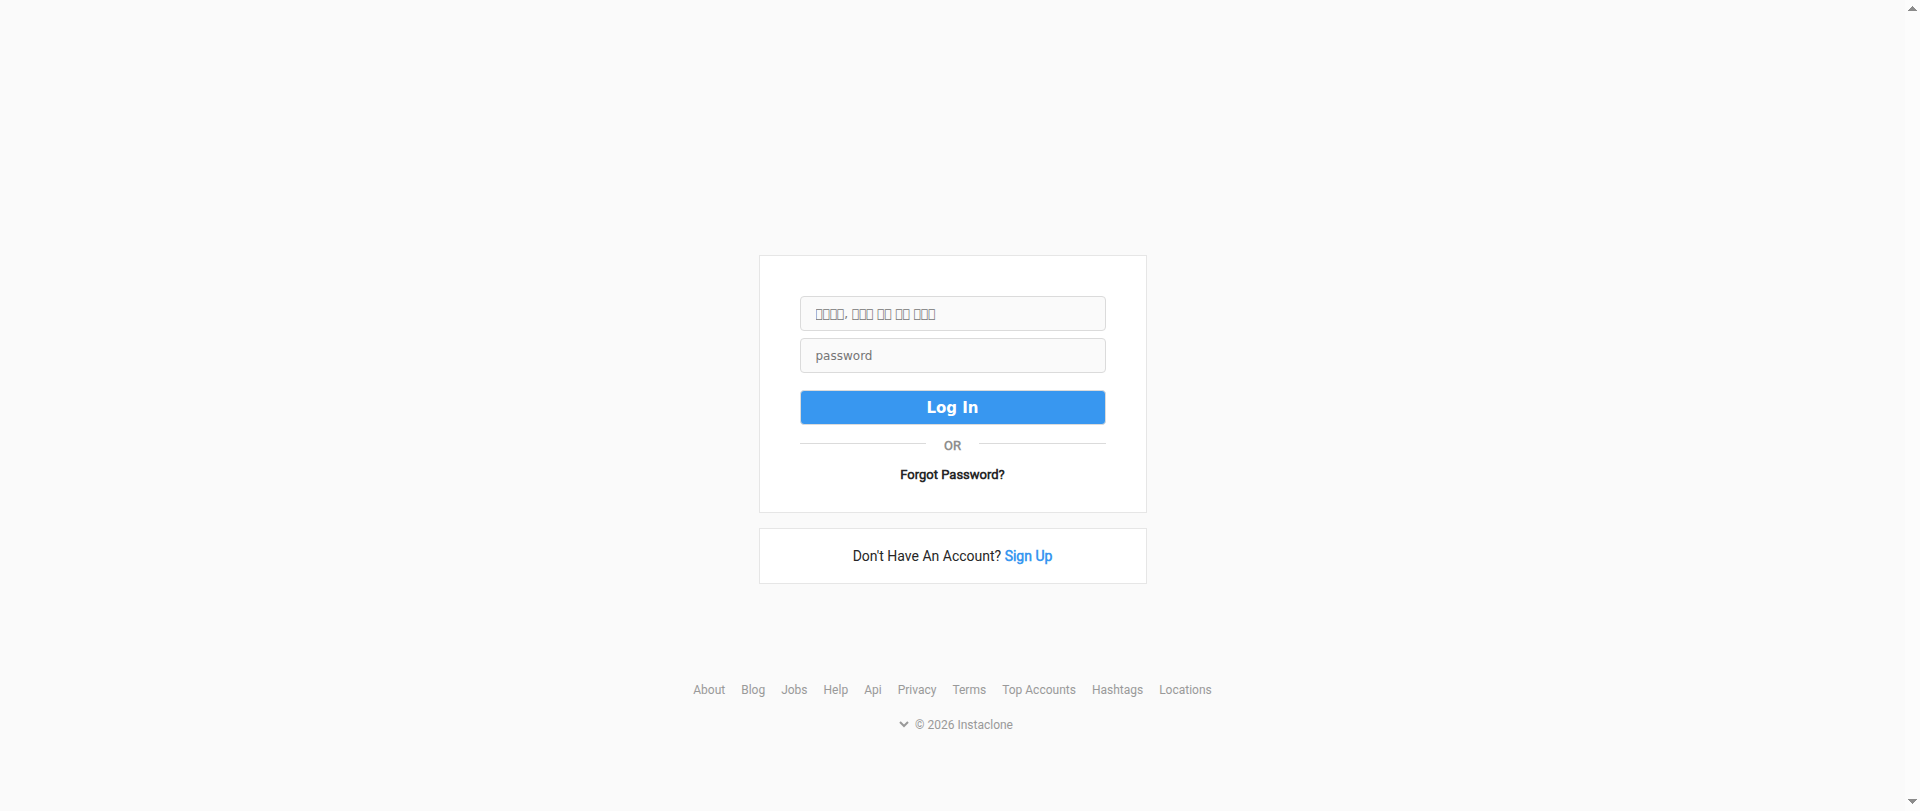The width and height of the screenshot is (1920, 811).
Task: Open the Api footer link
Action: click(x=873, y=690)
